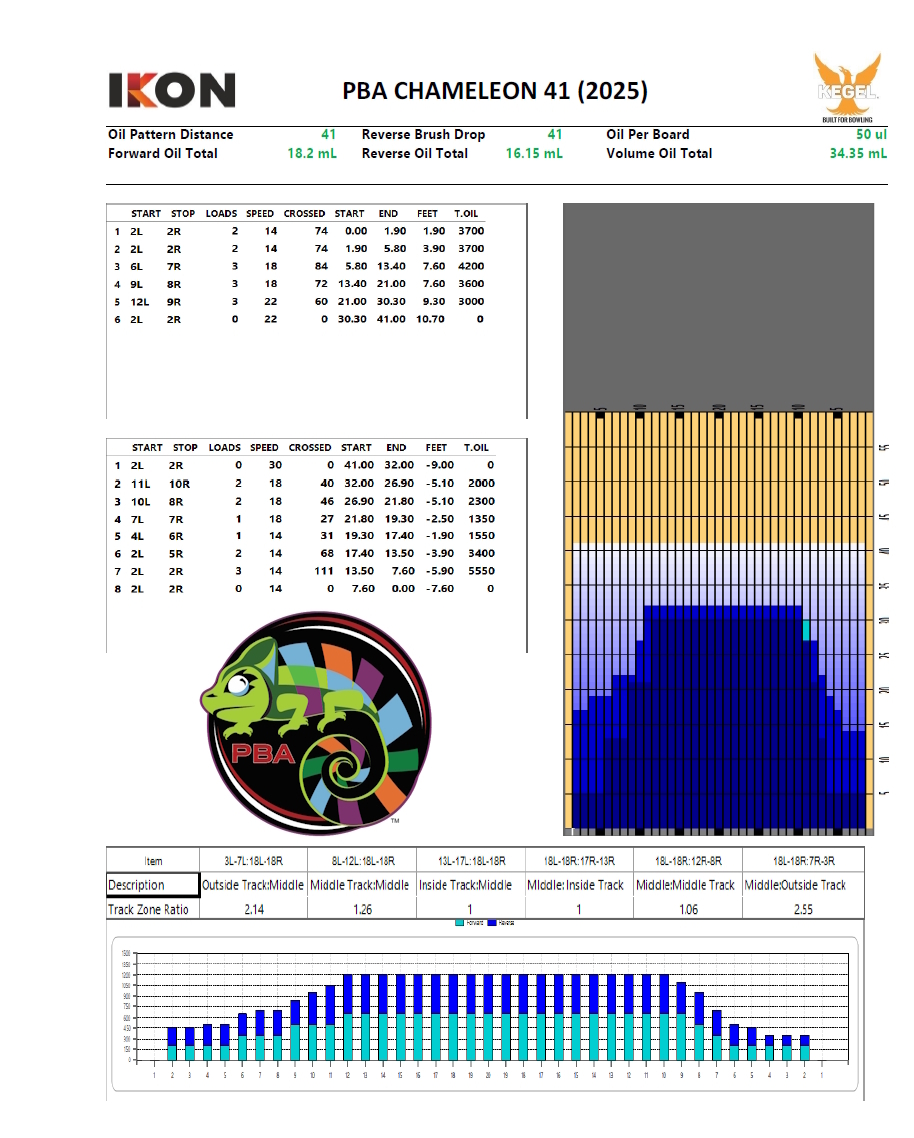Click the Item header cell
The width and height of the screenshot is (914, 1138).
coord(153,861)
